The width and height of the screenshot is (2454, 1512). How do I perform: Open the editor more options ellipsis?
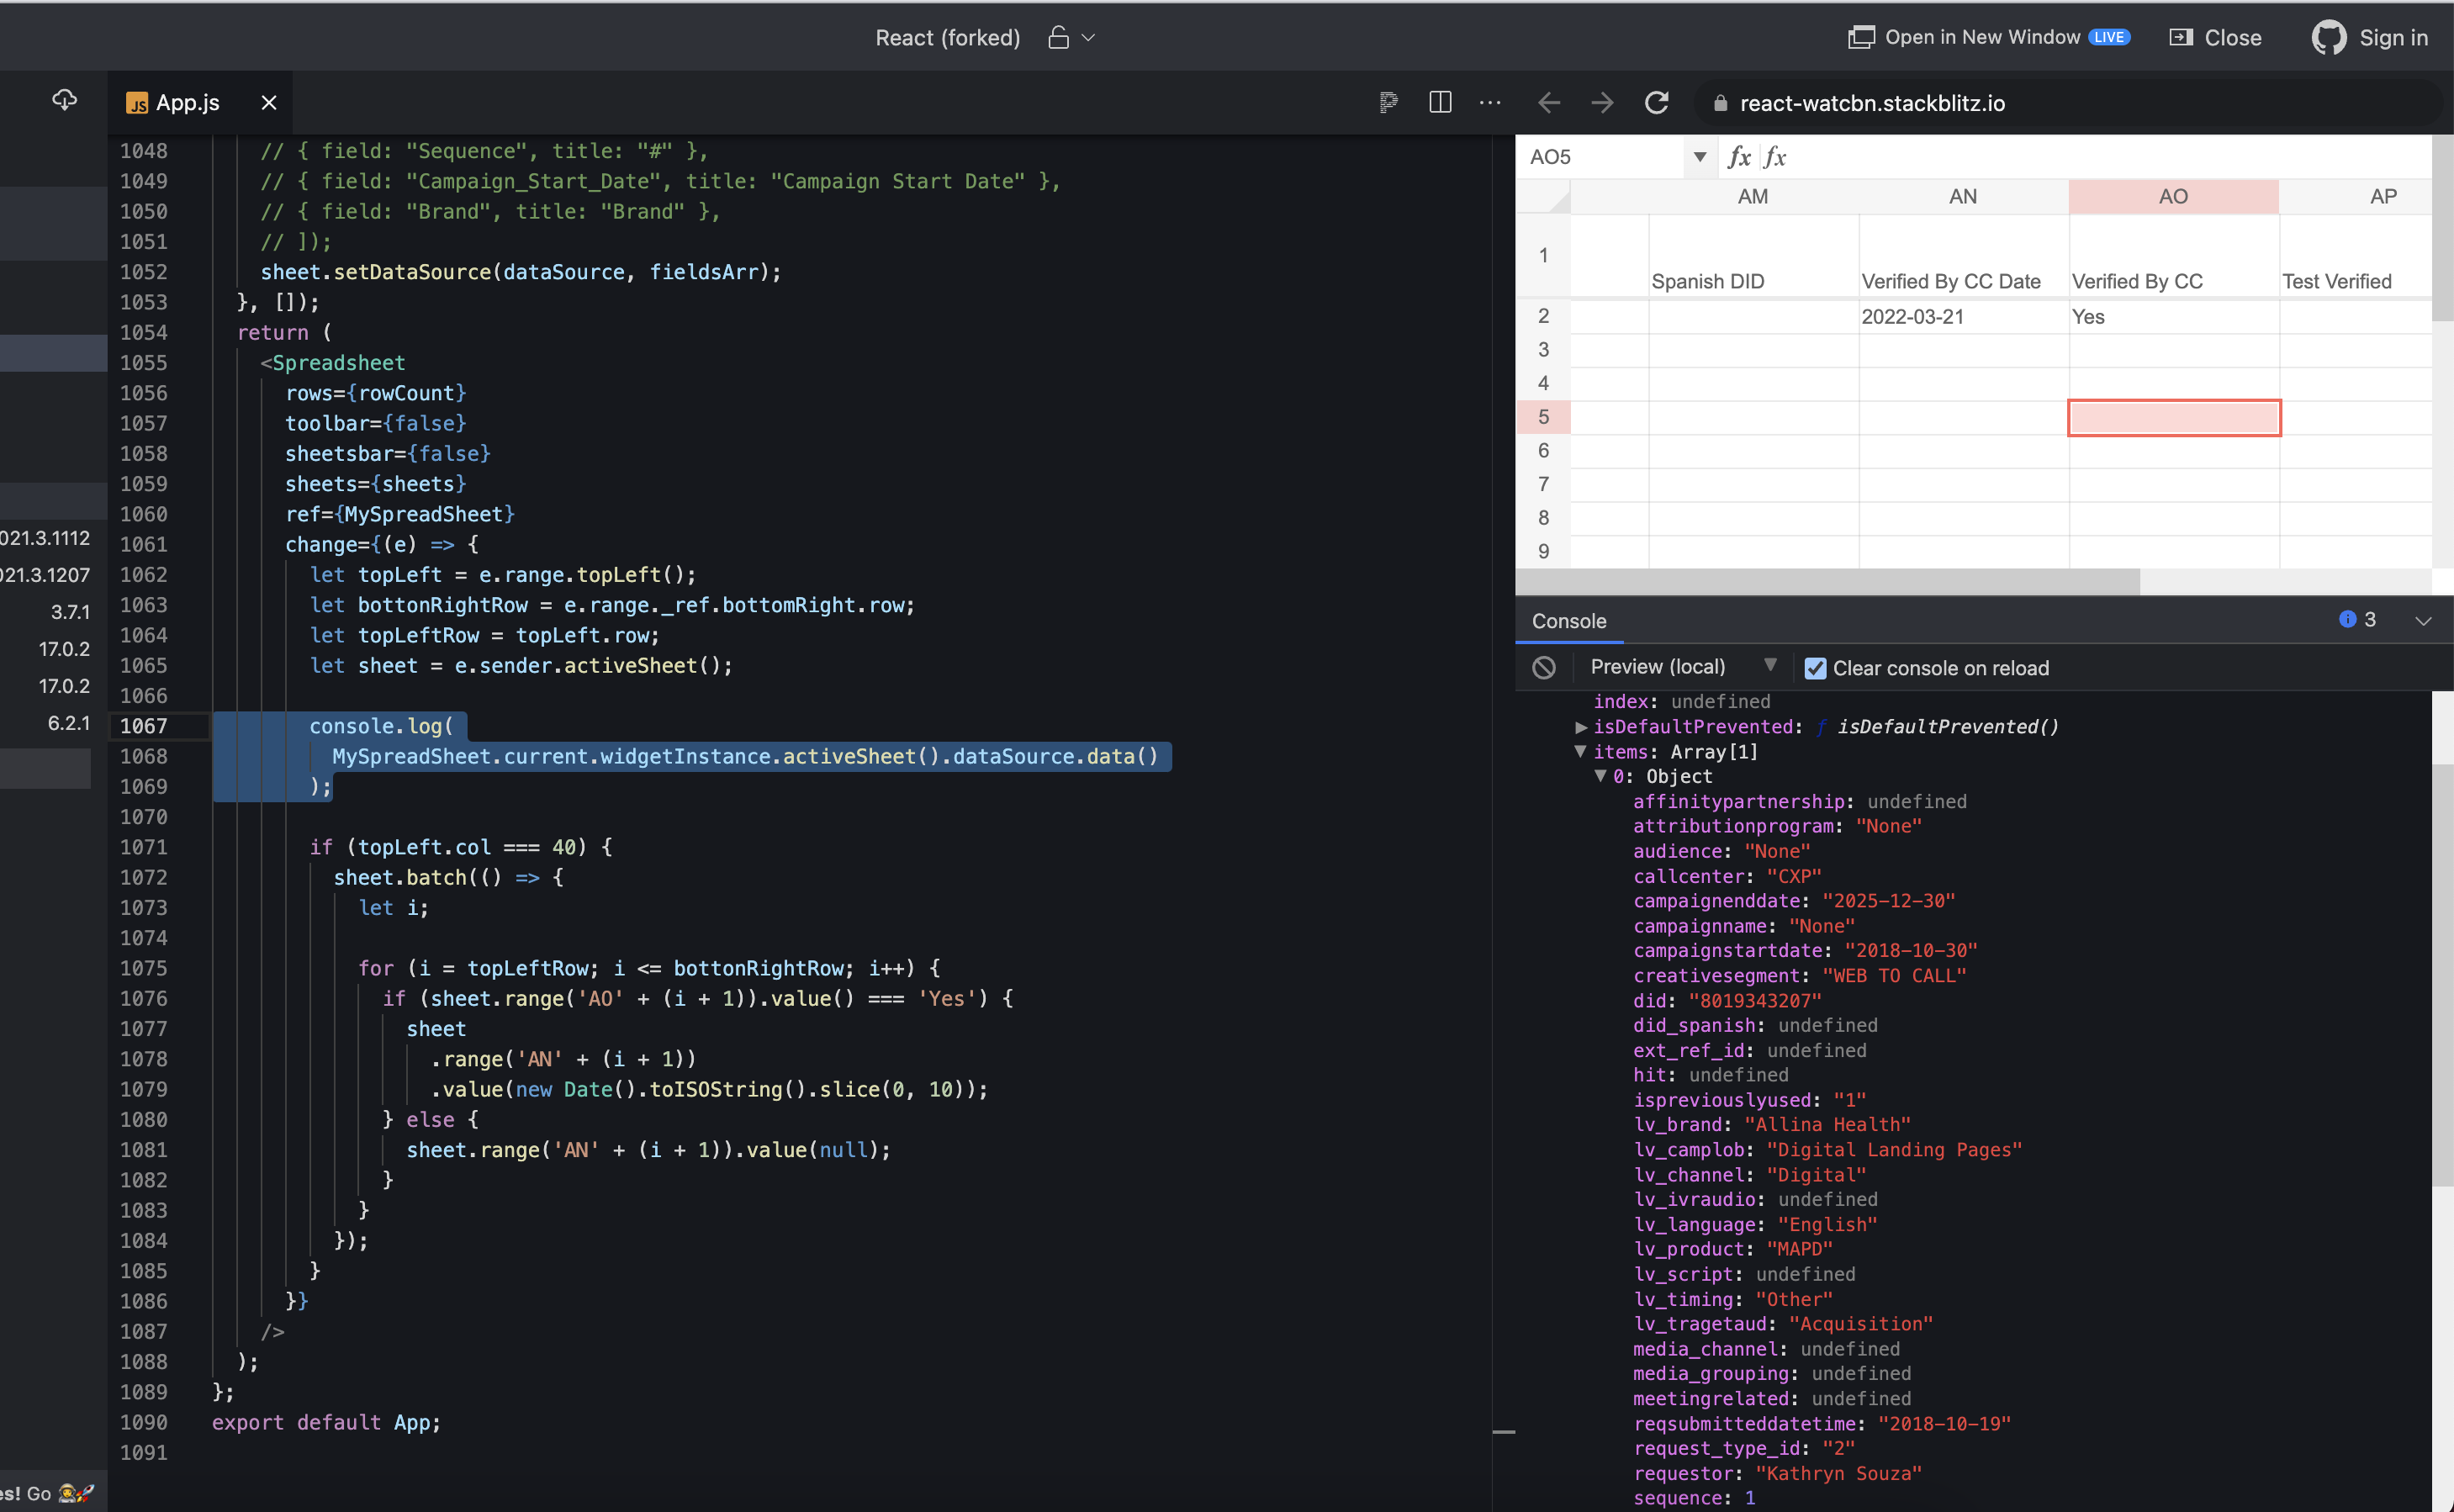pos(1490,102)
